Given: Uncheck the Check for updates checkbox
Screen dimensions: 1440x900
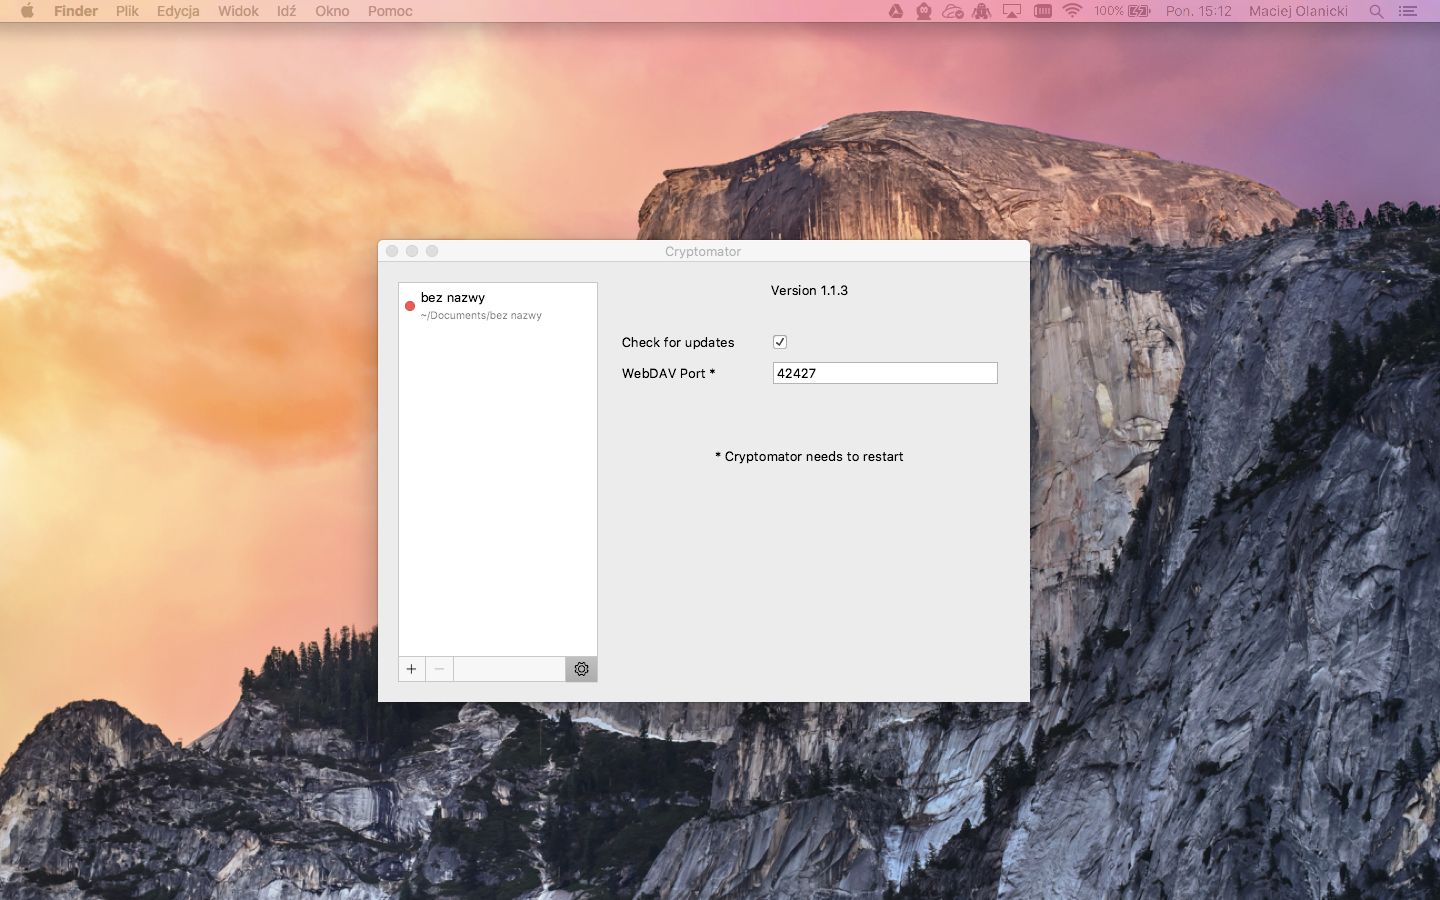Looking at the screenshot, I should (x=780, y=342).
